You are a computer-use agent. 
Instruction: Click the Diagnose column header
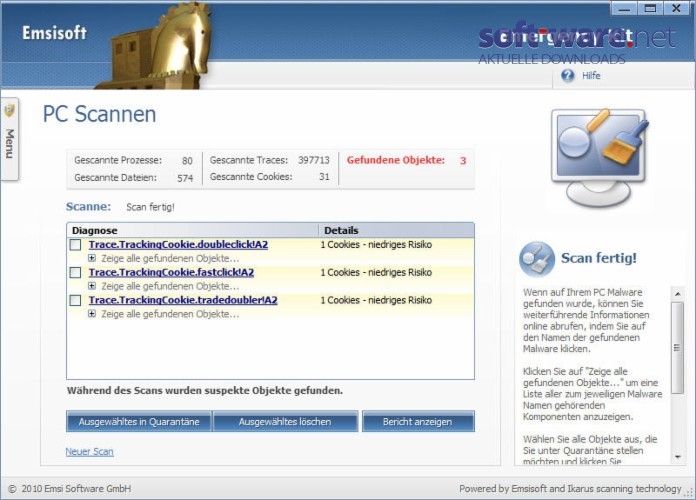193,230
